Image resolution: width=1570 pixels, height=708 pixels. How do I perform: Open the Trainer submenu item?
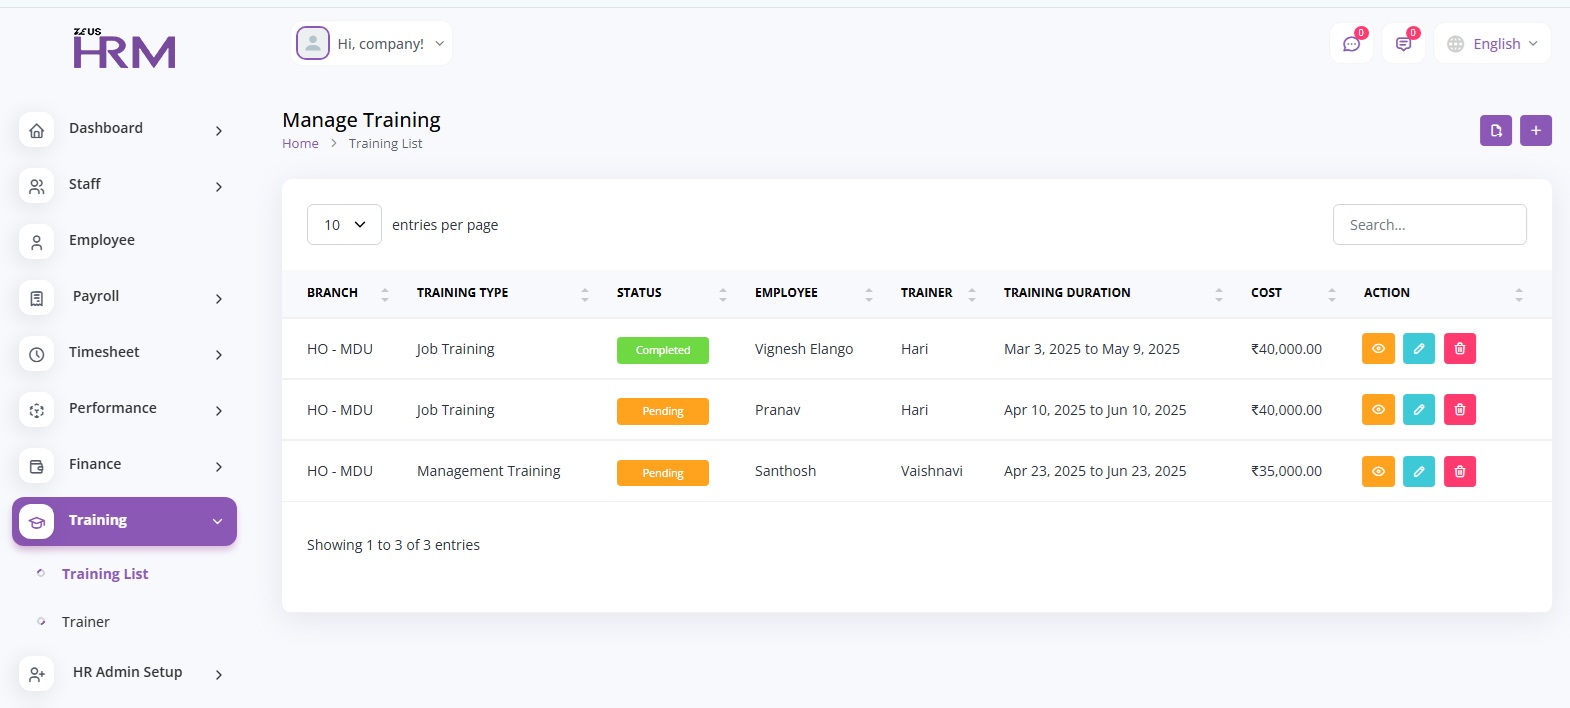click(x=86, y=622)
